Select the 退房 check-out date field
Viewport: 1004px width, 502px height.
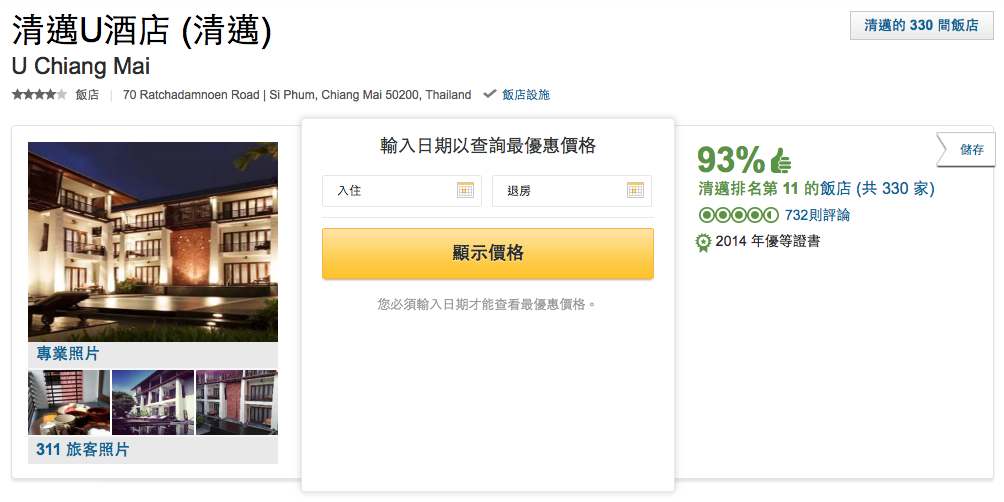click(x=571, y=191)
